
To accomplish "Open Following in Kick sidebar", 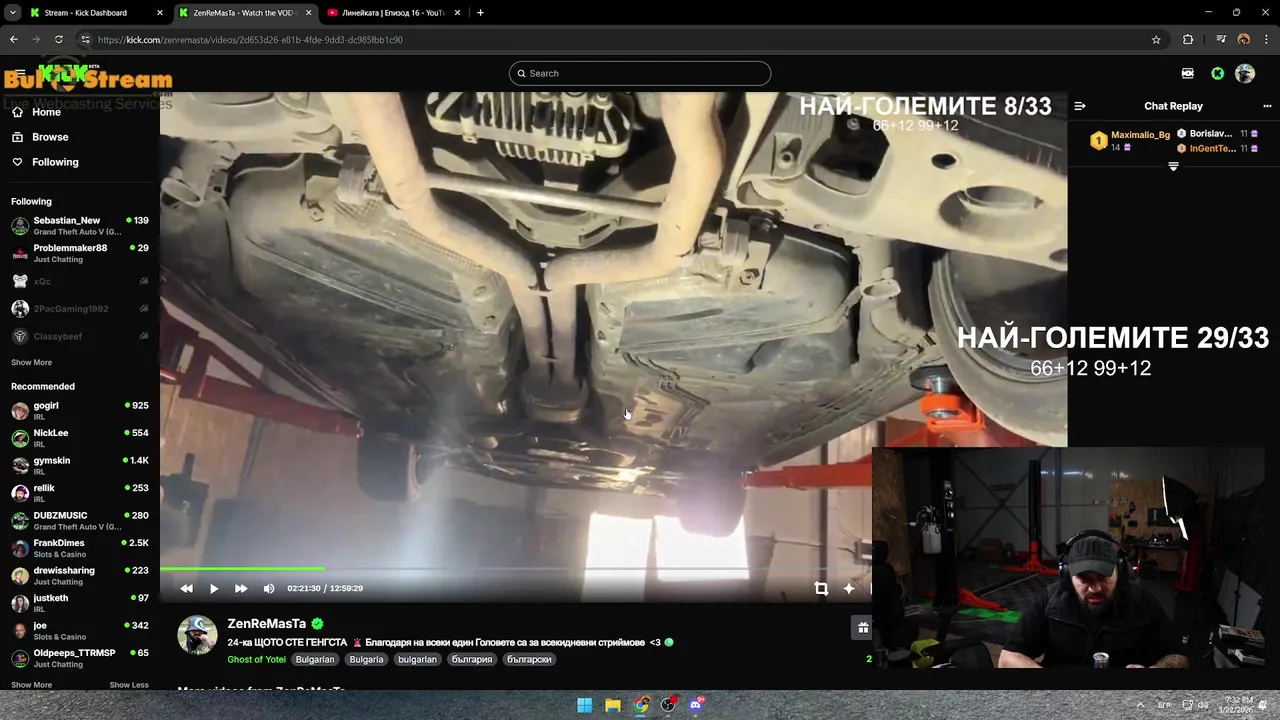I will pyautogui.click(x=45, y=162).
